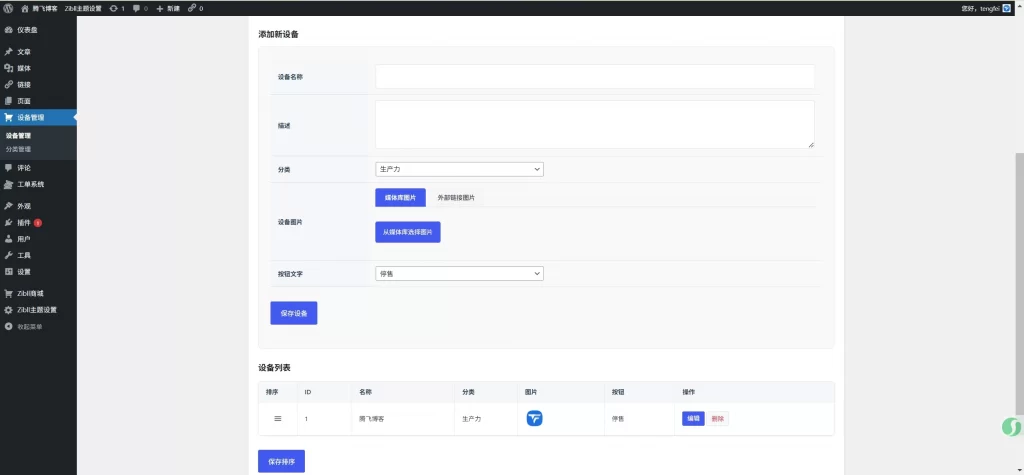This screenshot has width=1024, height=475.
Task: Switch to 外部链接图片 image source
Action: (456, 198)
